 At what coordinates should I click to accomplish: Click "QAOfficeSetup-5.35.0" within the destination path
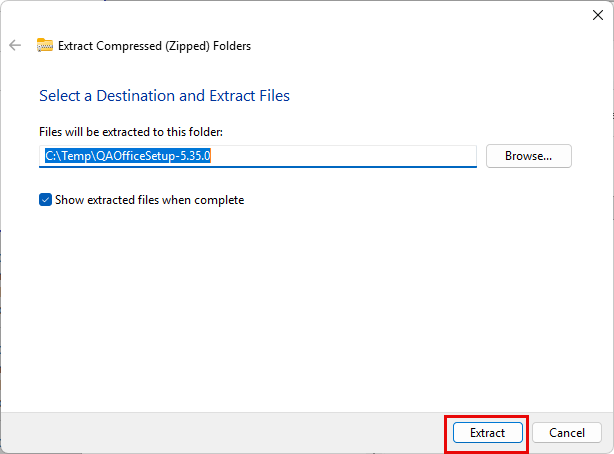[x=159, y=156]
